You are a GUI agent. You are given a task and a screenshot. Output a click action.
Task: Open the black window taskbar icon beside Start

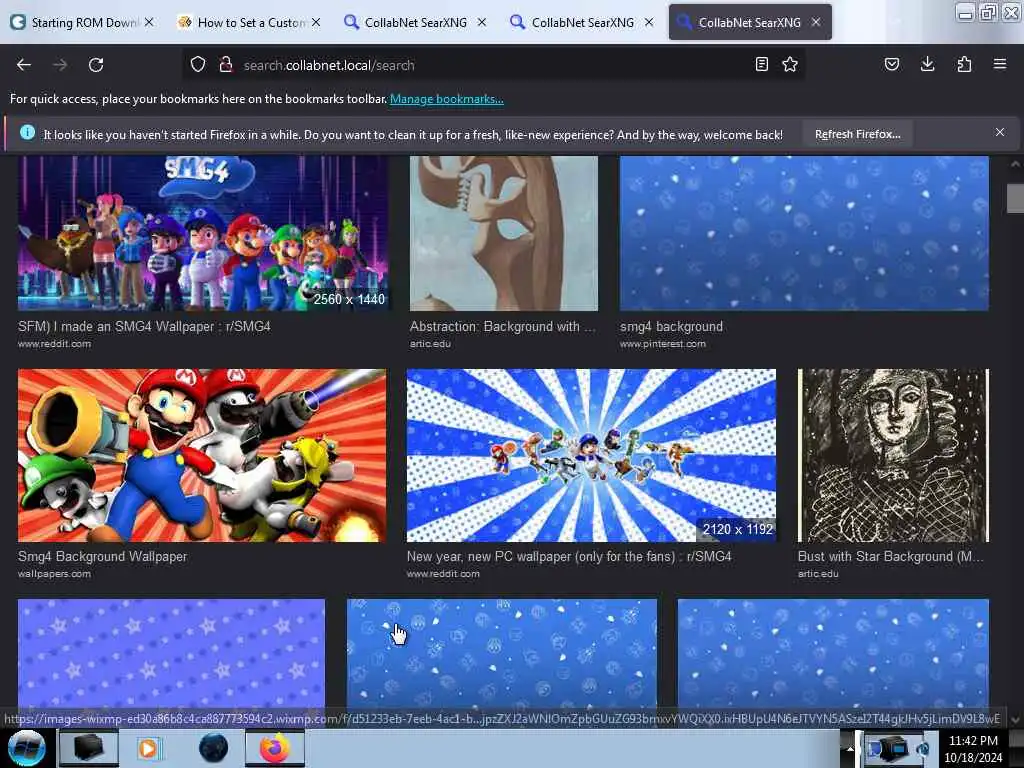coord(88,748)
